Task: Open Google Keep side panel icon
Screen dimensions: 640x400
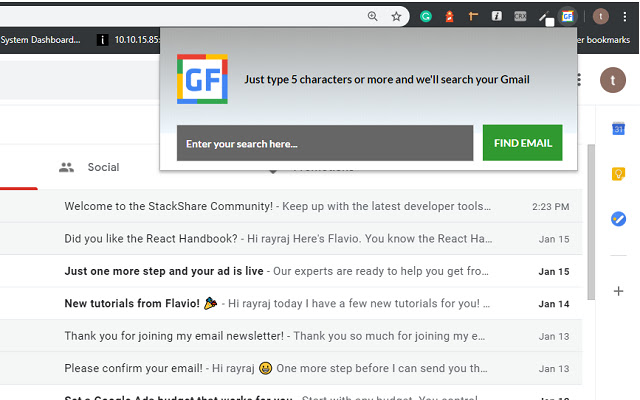Action: 618,174
